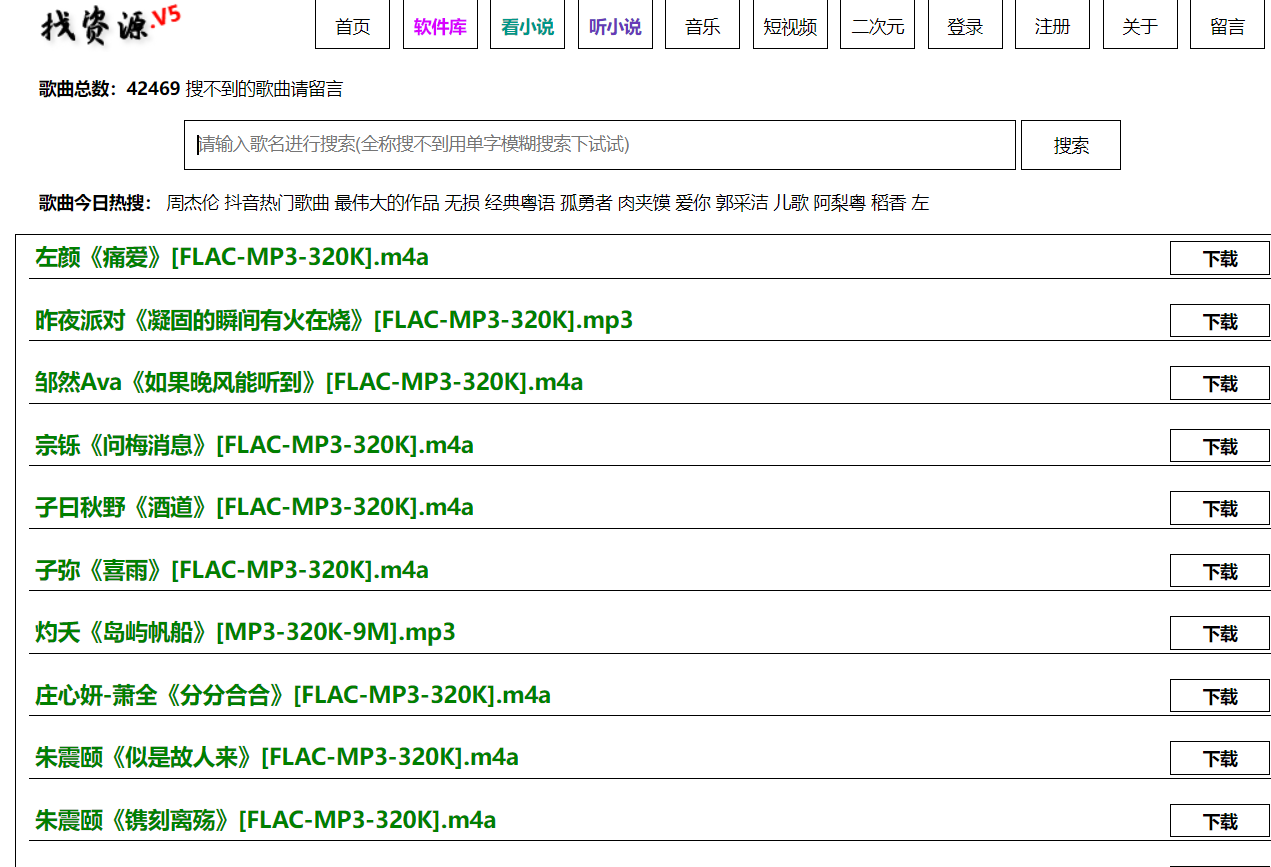Download 昨夜派对《凝固的瞬间有火在烧》
The width and height of the screenshot is (1271, 867).
1219,321
